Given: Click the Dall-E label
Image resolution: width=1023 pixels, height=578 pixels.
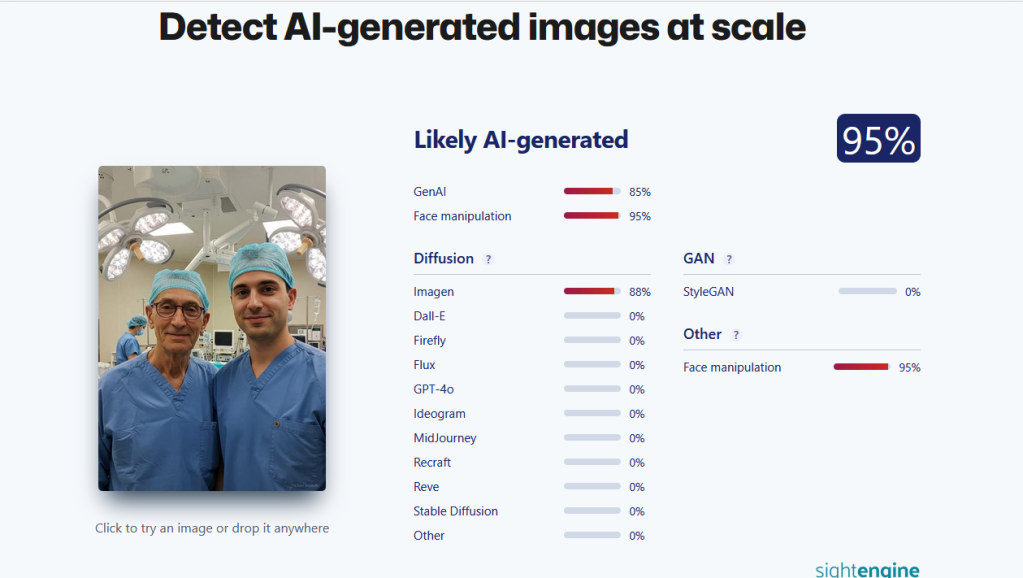Looking at the screenshot, I should [430, 316].
